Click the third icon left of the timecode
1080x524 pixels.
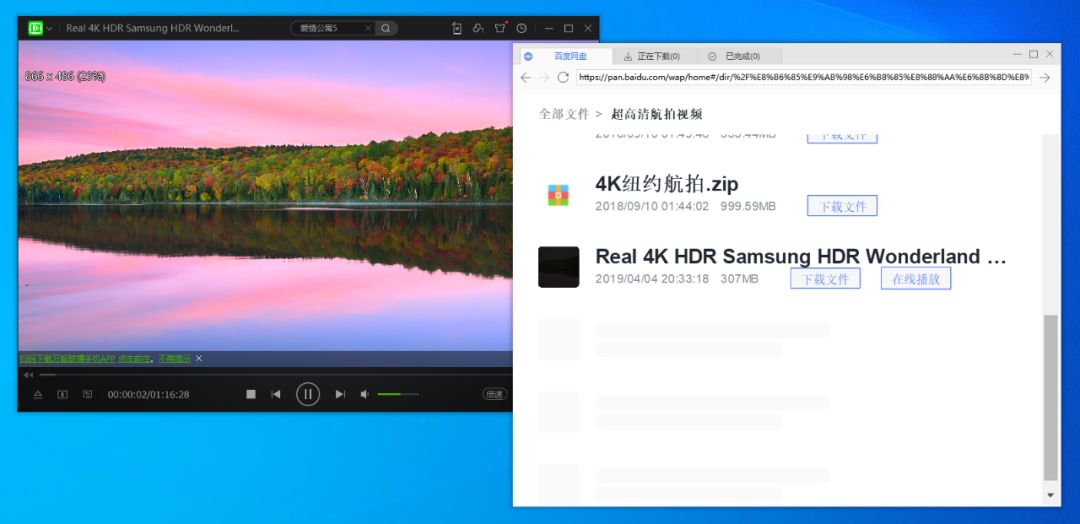(87, 395)
